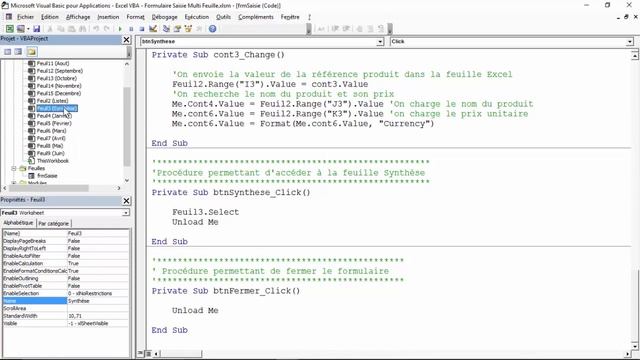The width and height of the screenshot is (640, 360).
Task: Close the Projet - VBAProject panel
Action: 127,40
